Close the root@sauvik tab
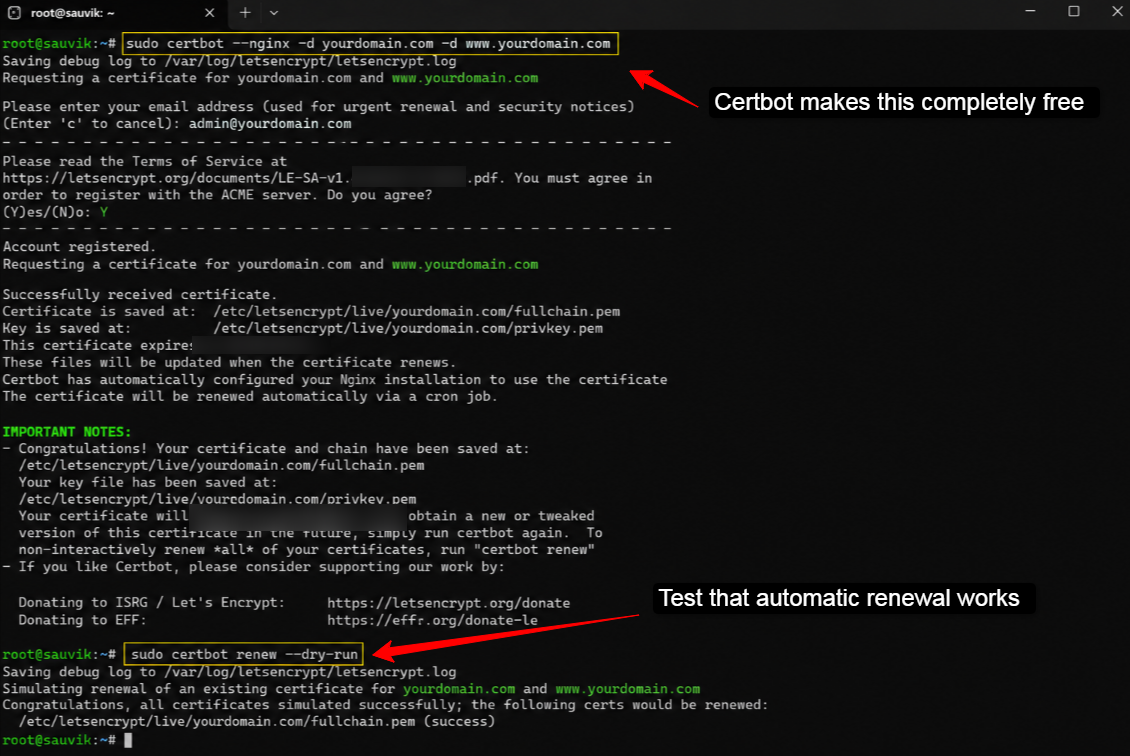The width and height of the screenshot is (1130, 756). (210, 13)
